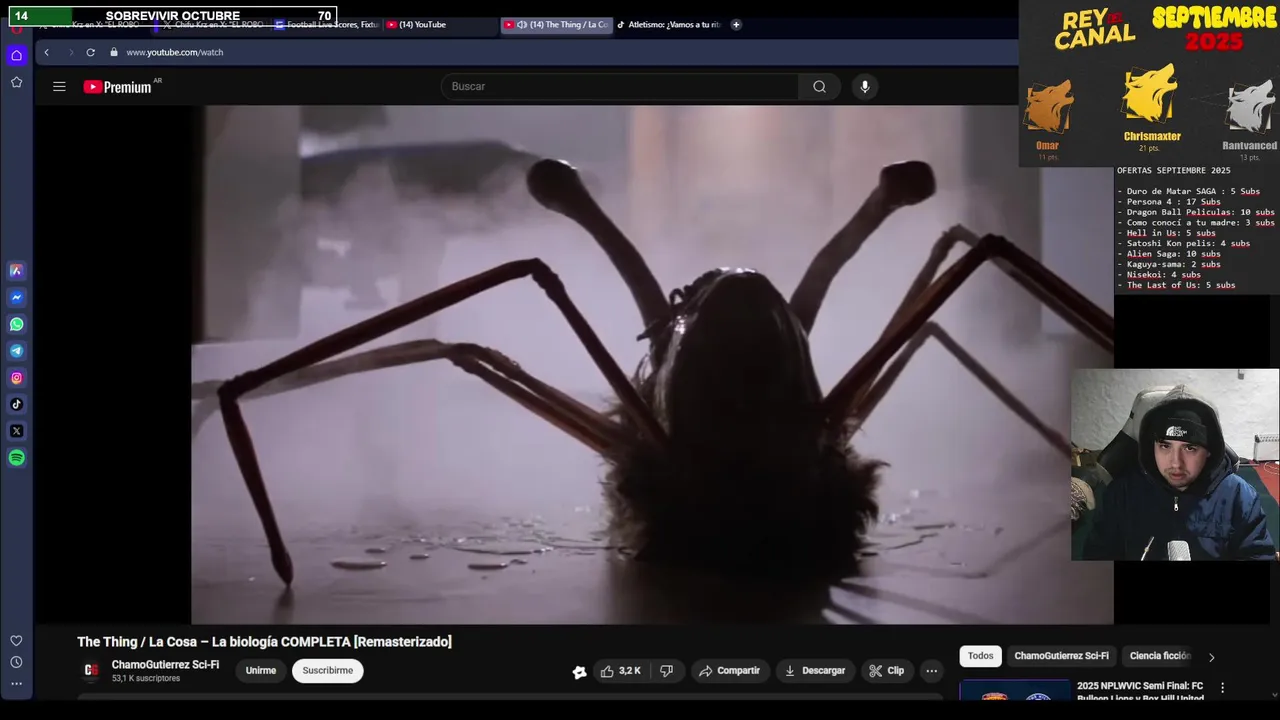Create a Clip with scissors button

tap(887, 671)
